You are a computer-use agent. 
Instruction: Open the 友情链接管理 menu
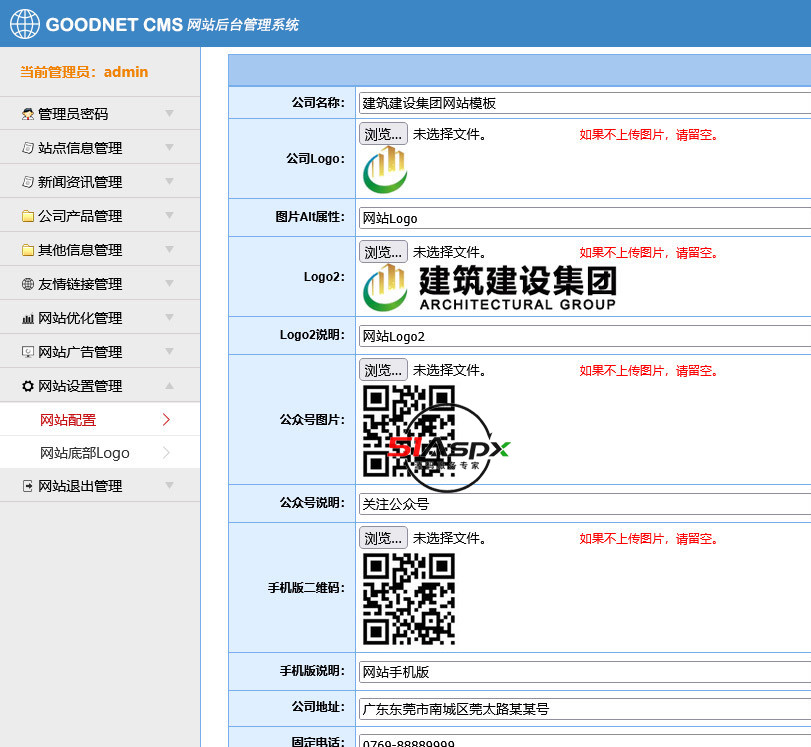tap(100, 283)
